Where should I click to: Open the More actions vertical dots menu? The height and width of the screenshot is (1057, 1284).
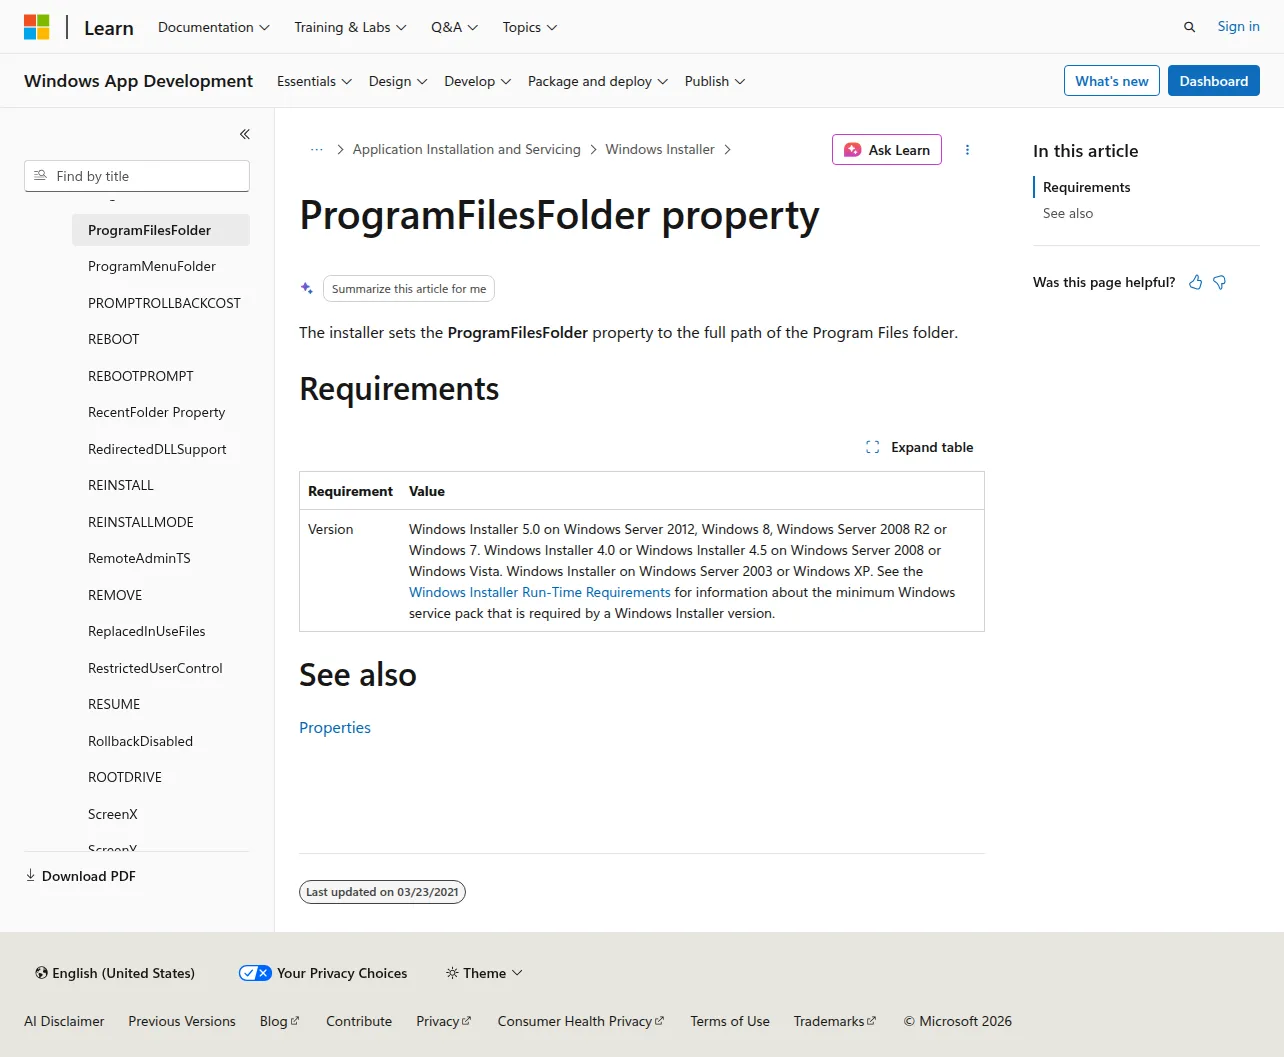click(967, 150)
